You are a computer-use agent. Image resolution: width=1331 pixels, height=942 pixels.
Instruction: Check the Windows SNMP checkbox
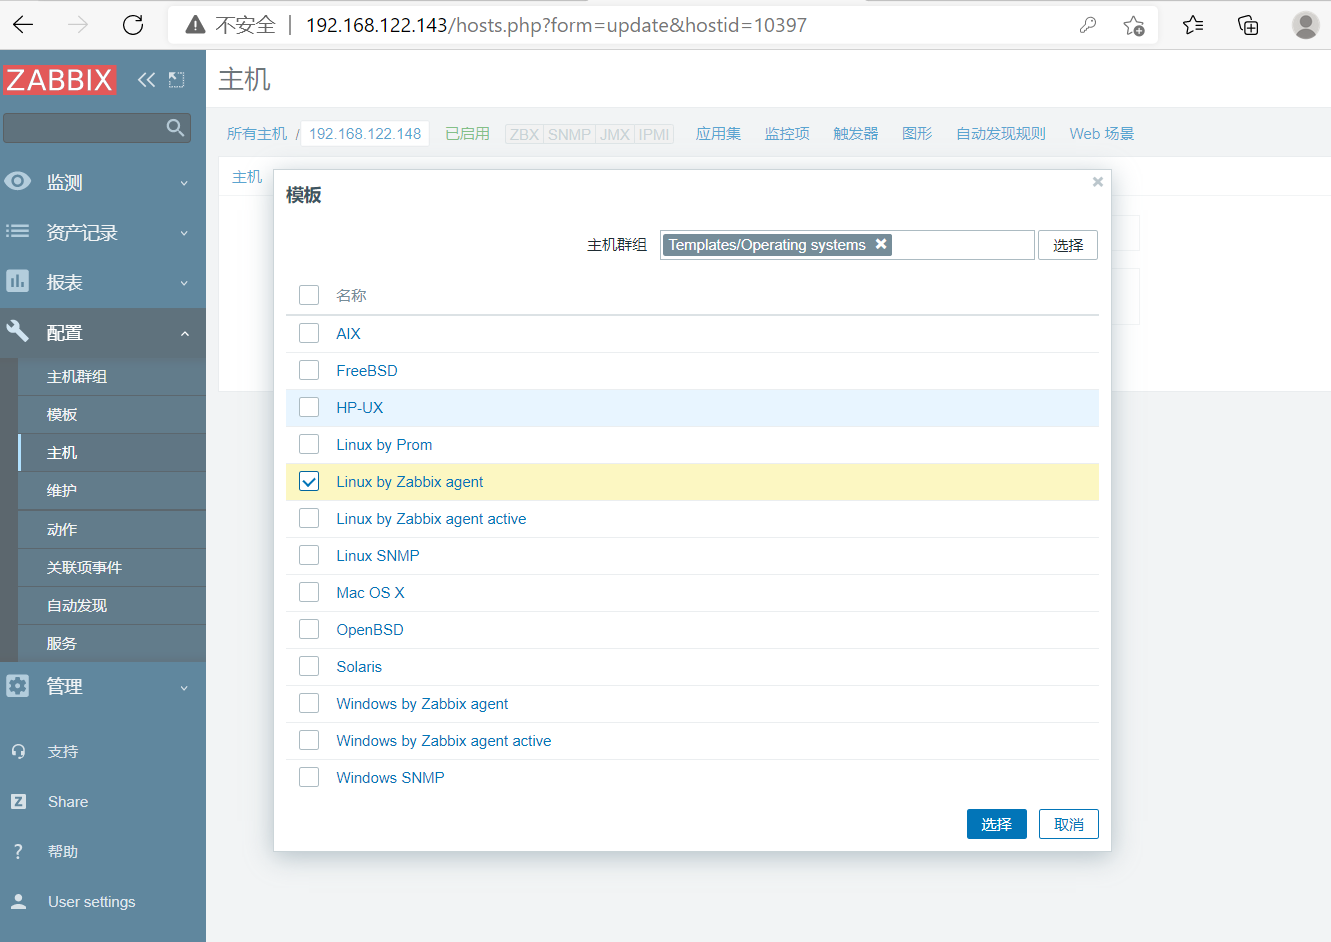click(309, 777)
